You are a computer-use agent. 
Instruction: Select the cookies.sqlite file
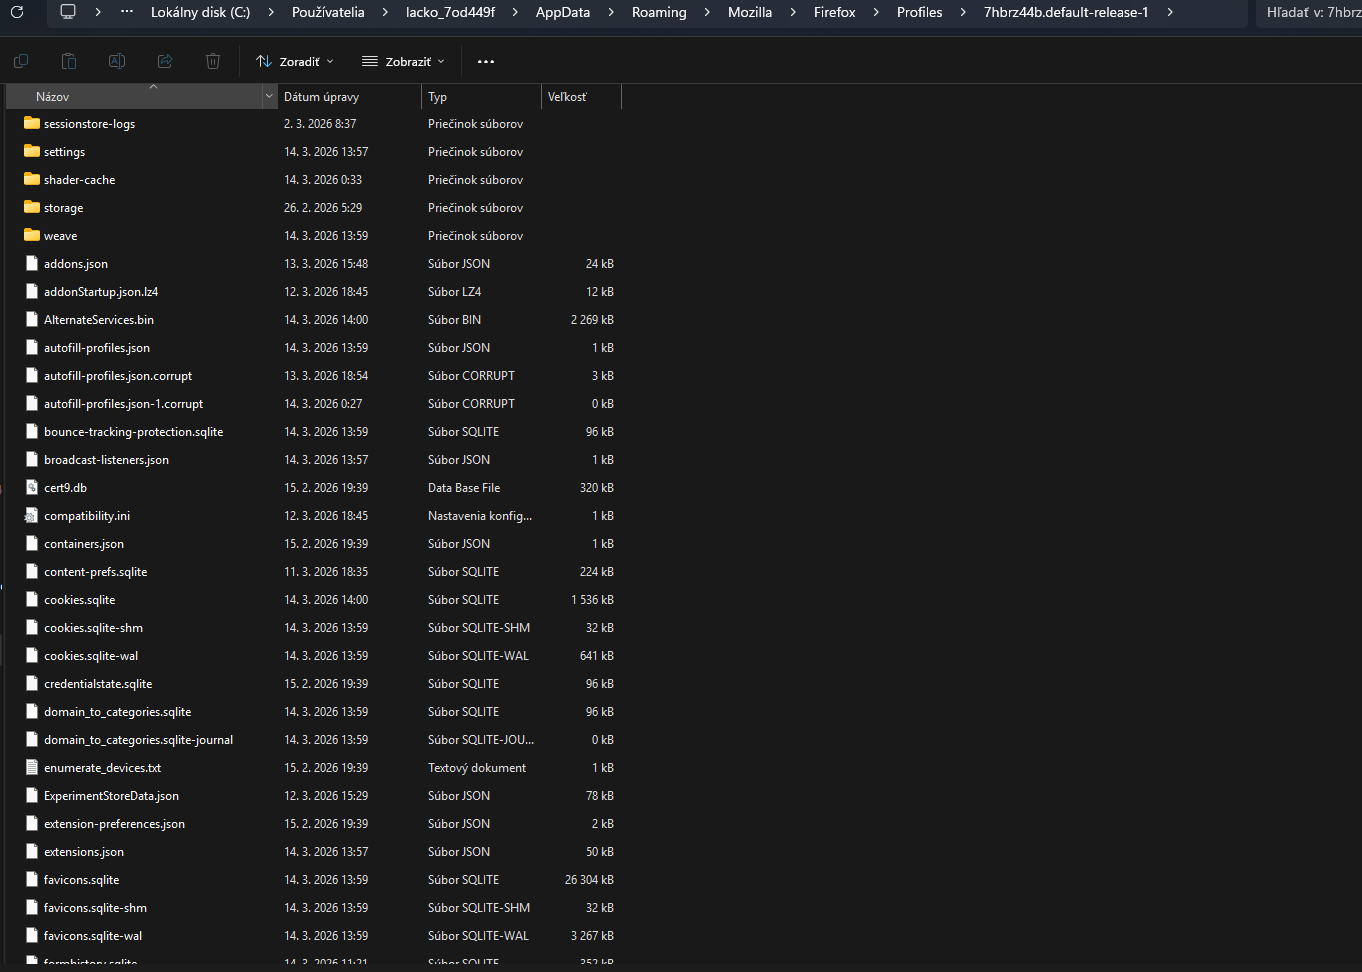80,600
